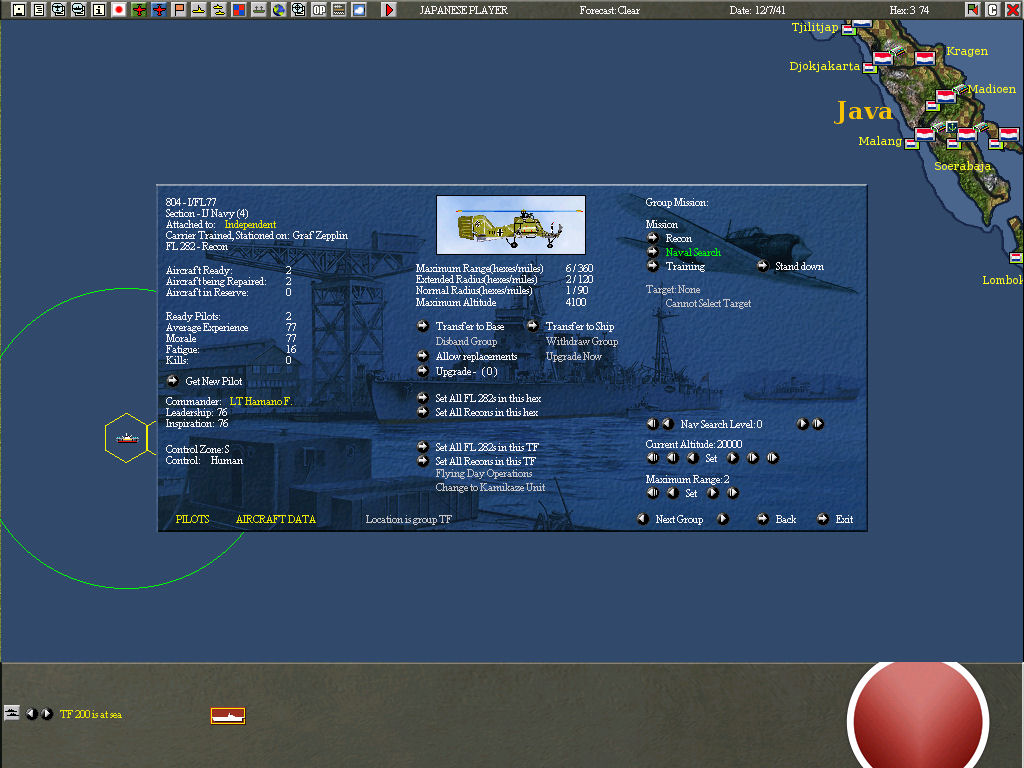This screenshot has width=1024, height=768.
Task: Click the green aircraft icon in the toolbar
Action: pos(140,10)
